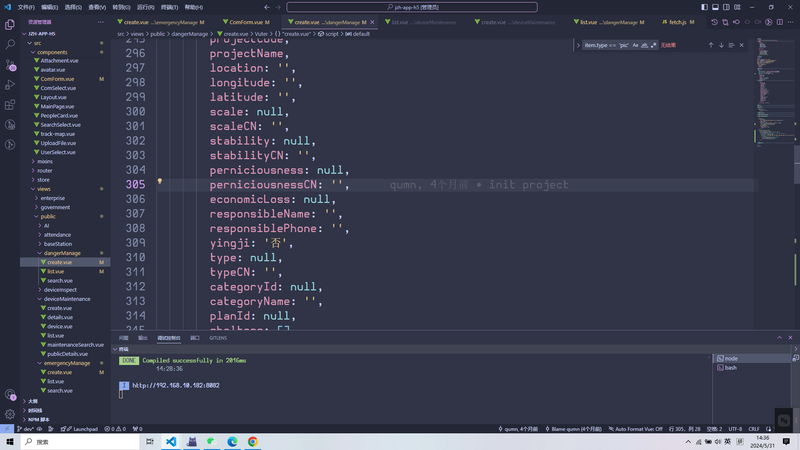Open the File menu

pyautogui.click(x=26, y=7)
